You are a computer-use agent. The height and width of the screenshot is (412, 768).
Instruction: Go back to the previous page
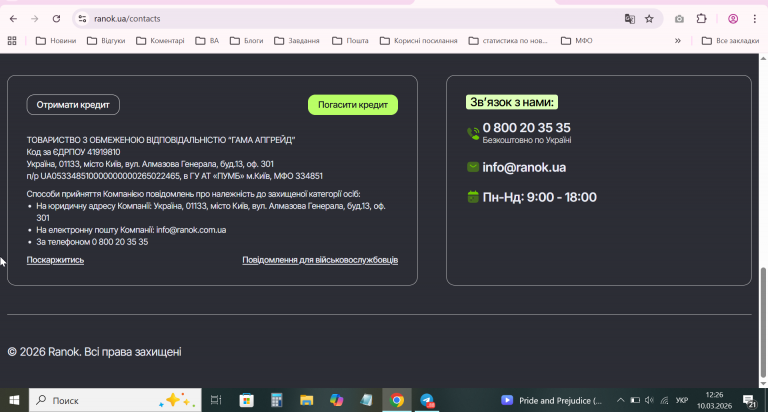[x=13, y=19]
